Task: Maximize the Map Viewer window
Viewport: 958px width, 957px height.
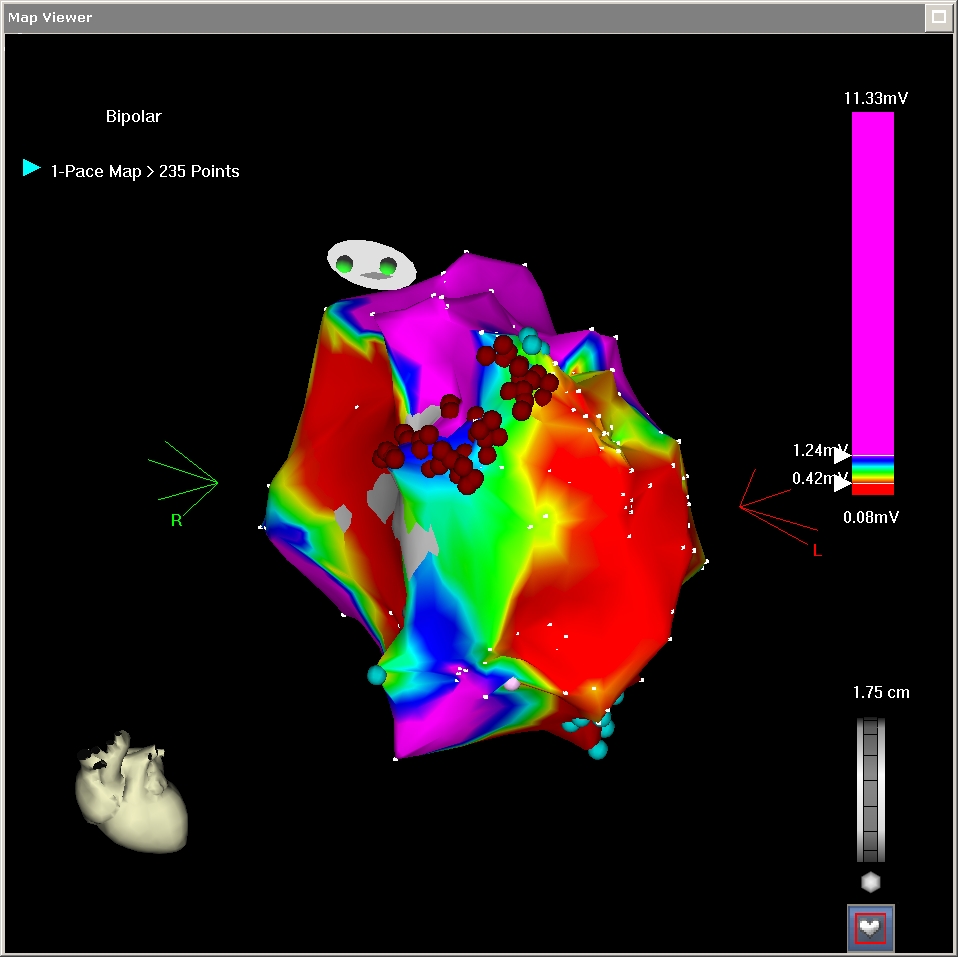Action: pyautogui.click(x=938, y=16)
